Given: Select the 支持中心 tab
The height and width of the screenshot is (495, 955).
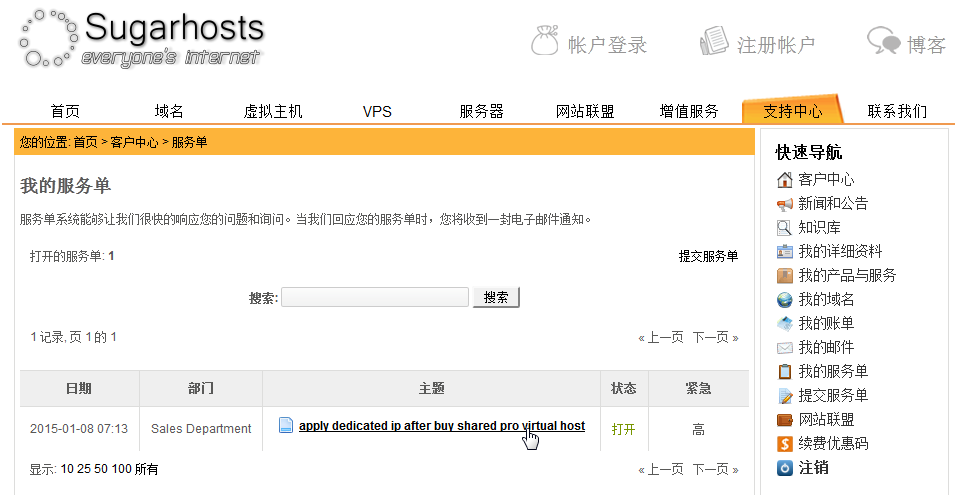Looking at the screenshot, I should pos(792,111).
